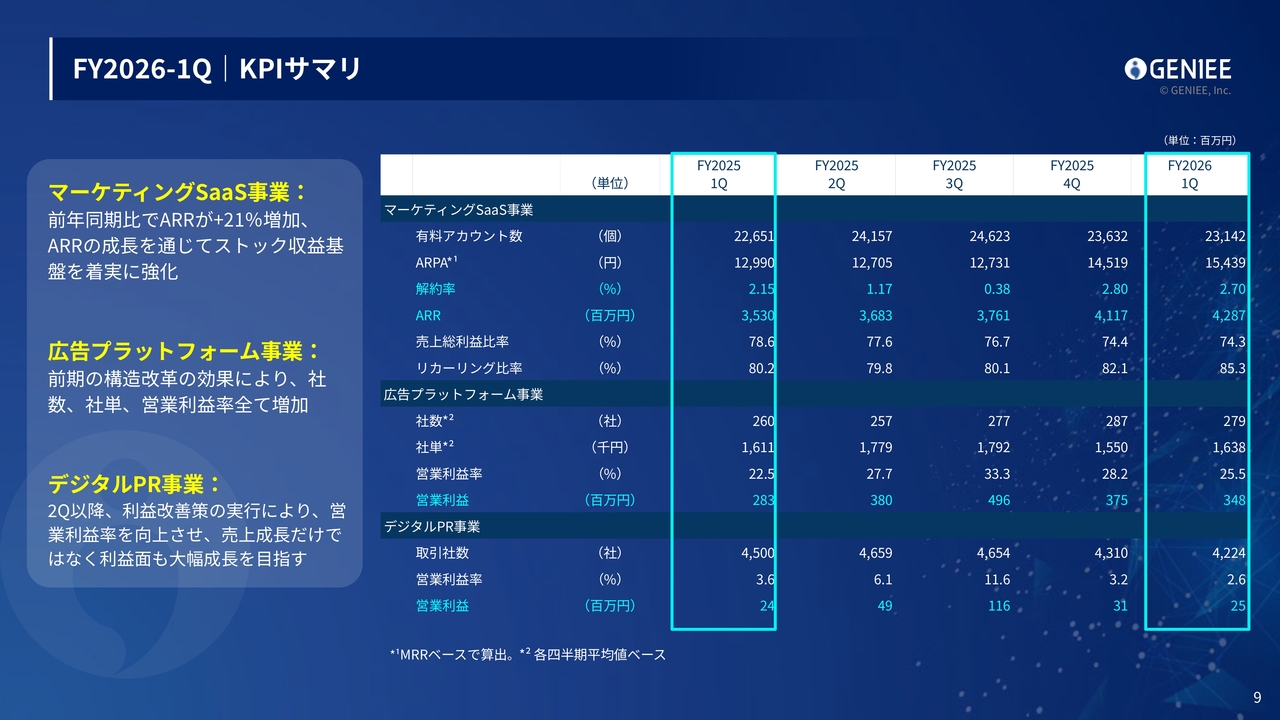Click the FY2026 1Q ARR value 4,287
The image size is (1280, 720).
pyautogui.click(x=1226, y=315)
